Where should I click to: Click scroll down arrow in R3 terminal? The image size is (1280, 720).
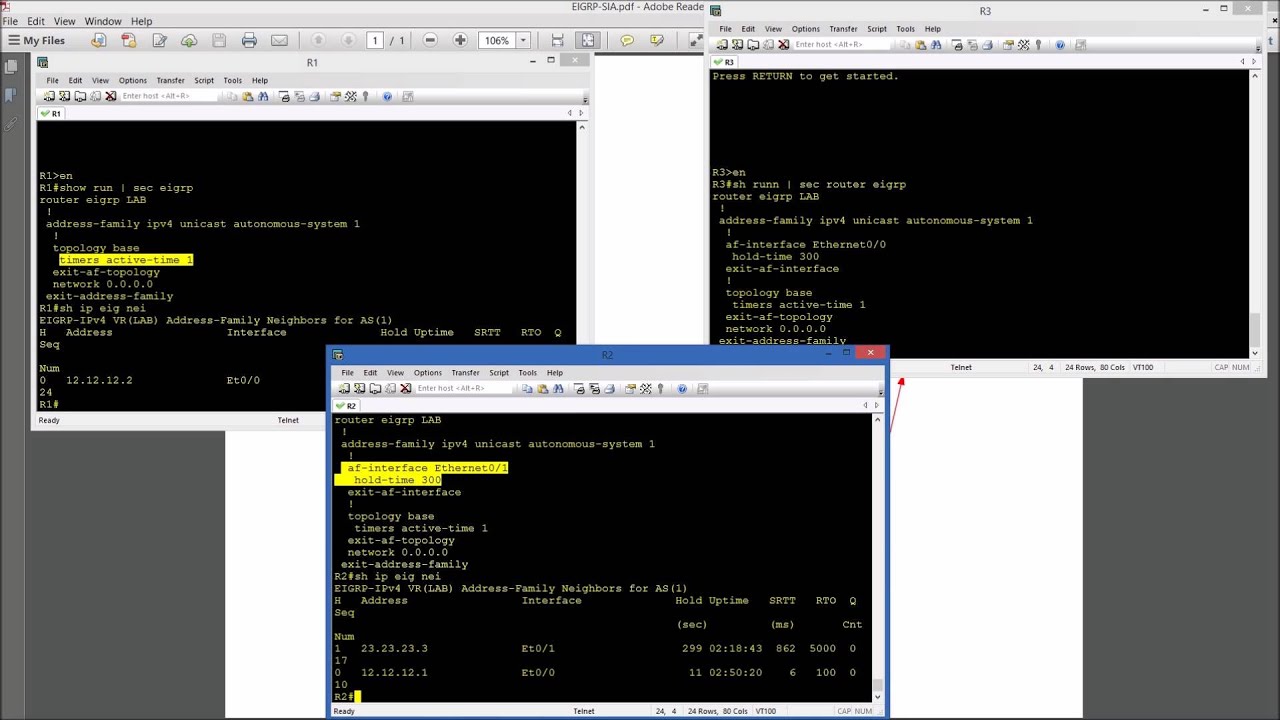tap(1255, 351)
